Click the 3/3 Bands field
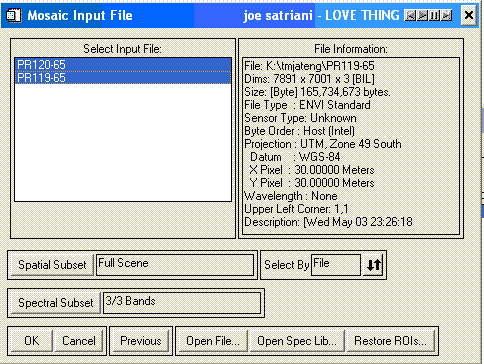 [182, 303]
